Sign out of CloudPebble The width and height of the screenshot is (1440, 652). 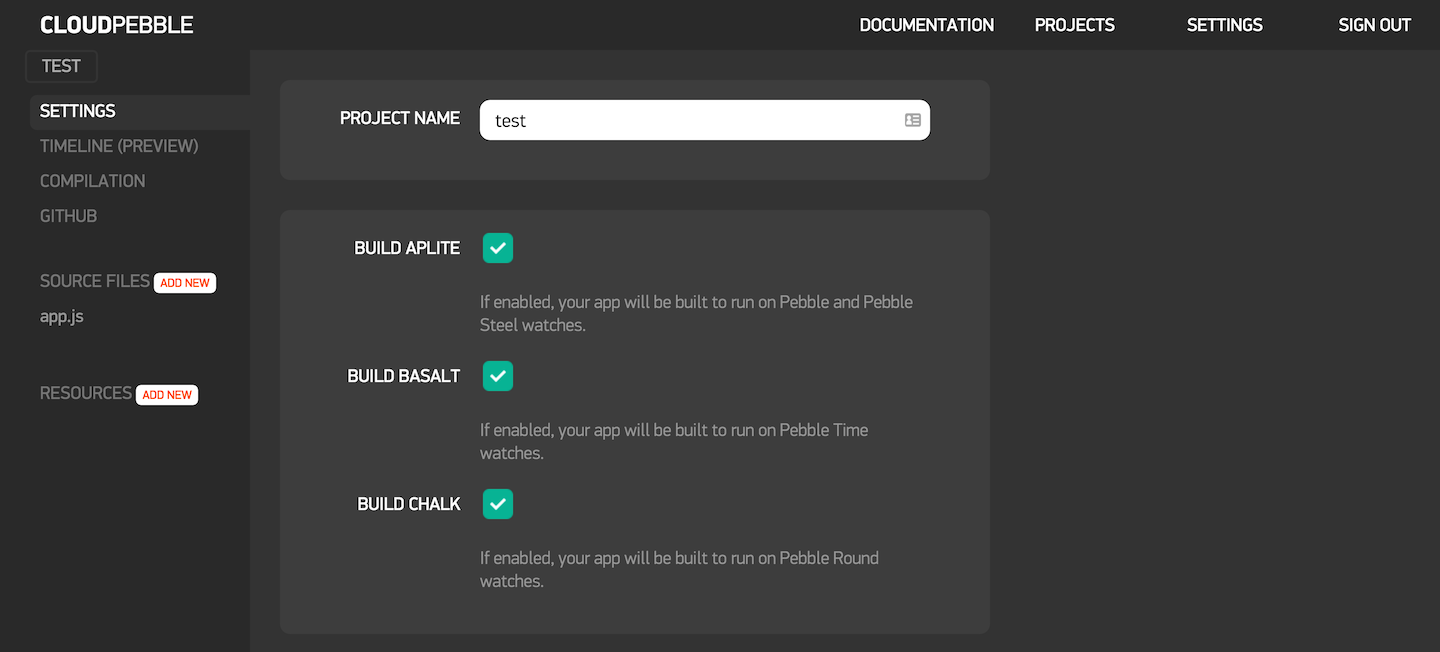(1374, 24)
